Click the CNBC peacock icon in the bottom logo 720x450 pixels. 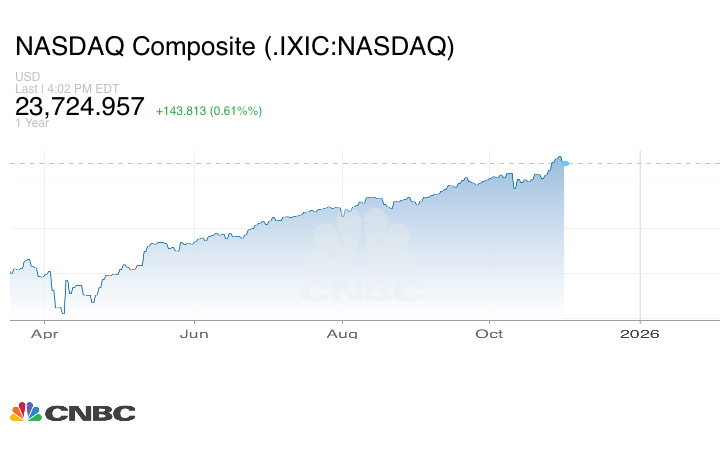25,412
